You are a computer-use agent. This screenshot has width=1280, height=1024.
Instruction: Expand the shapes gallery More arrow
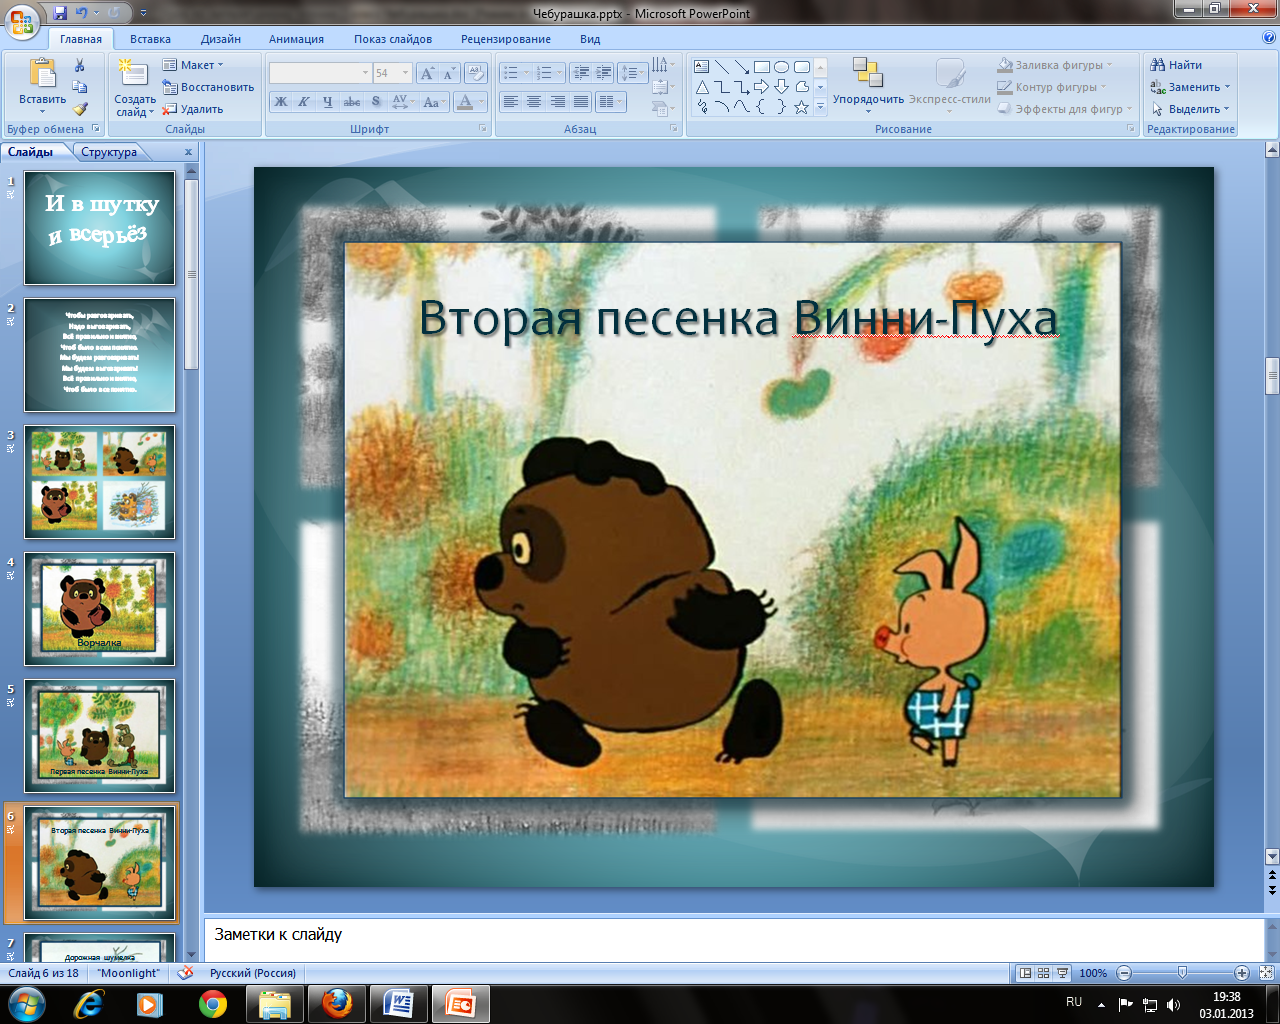[x=820, y=108]
